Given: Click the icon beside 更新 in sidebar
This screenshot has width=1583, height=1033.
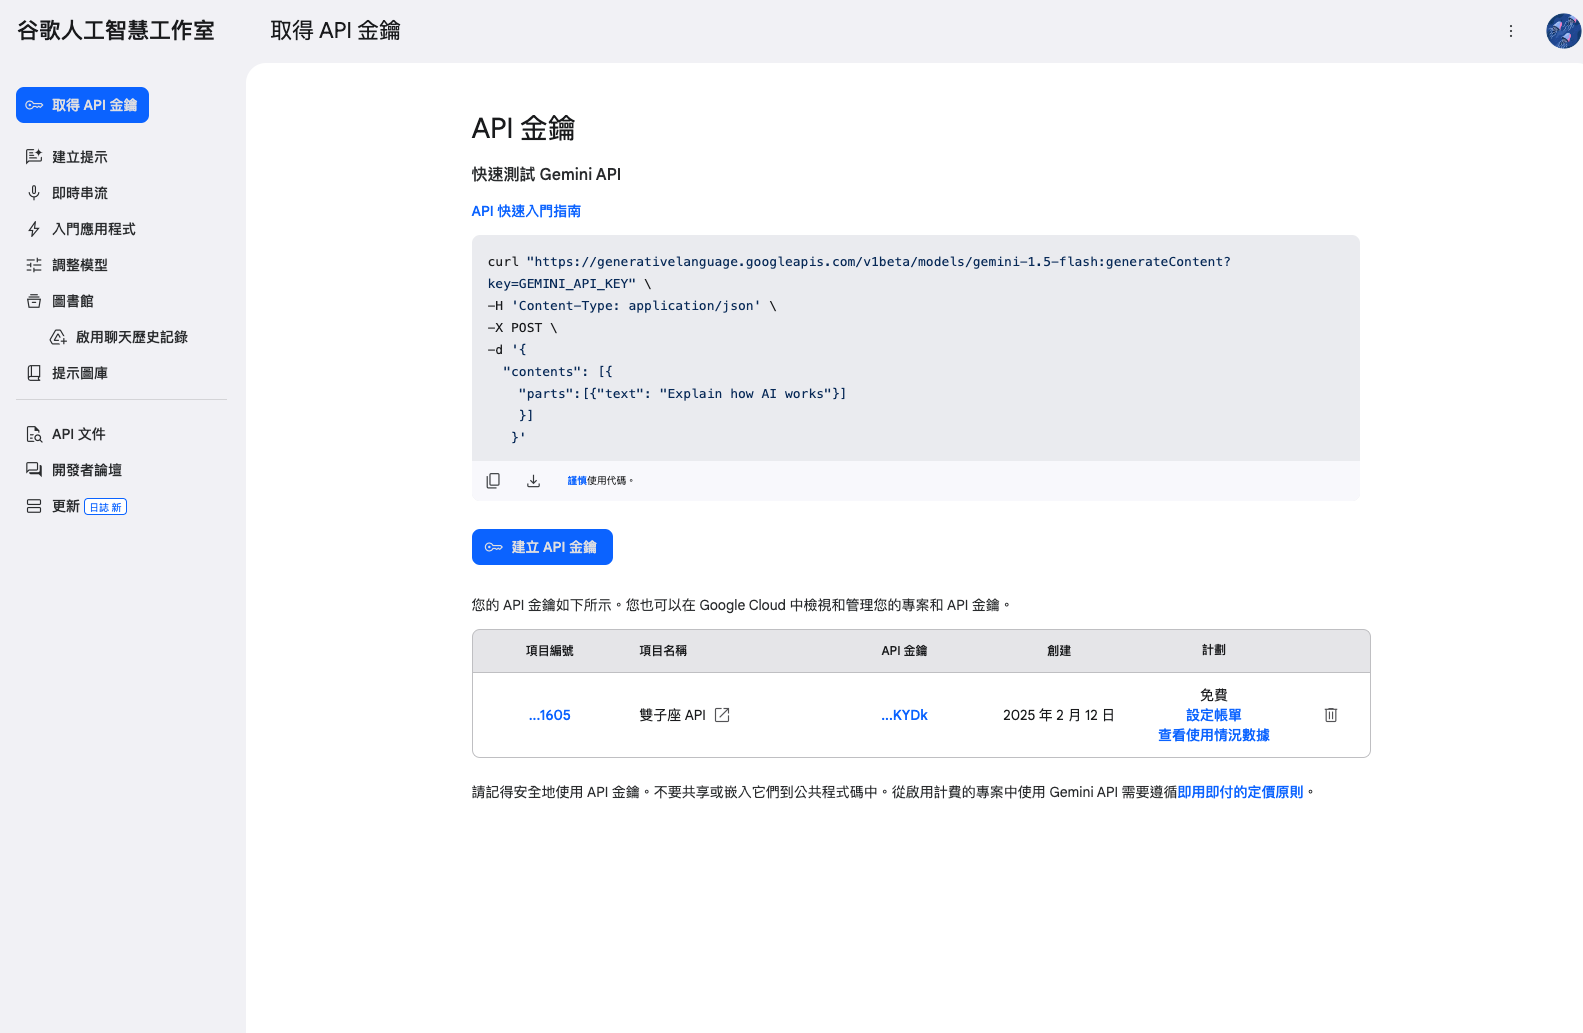Looking at the screenshot, I should pyautogui.click(x=34, y=506).
